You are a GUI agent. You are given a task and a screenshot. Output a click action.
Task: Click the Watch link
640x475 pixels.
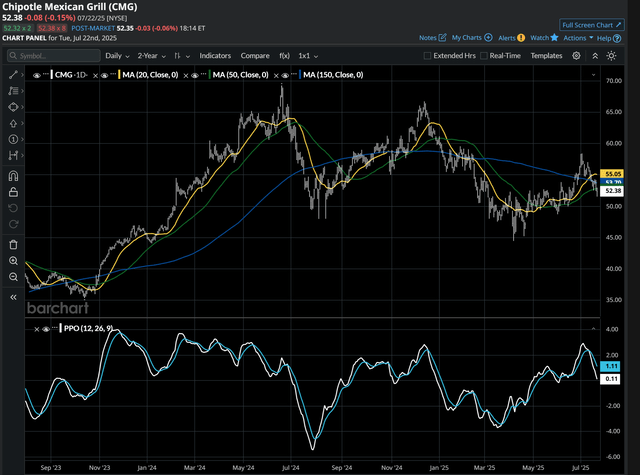540,38
